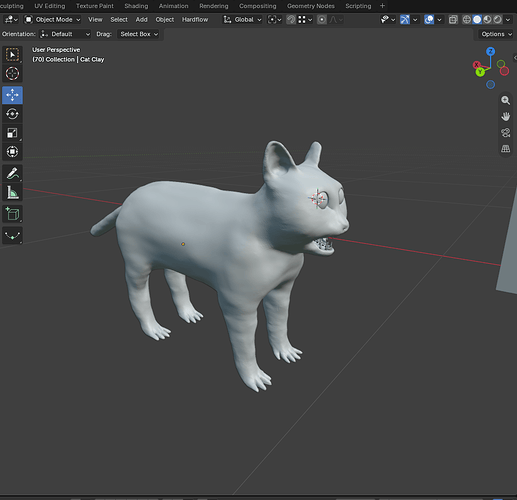The height and width of the screenshot is (500, 517).
Task: Open object visibility filter dropdown
Action: 388,20
